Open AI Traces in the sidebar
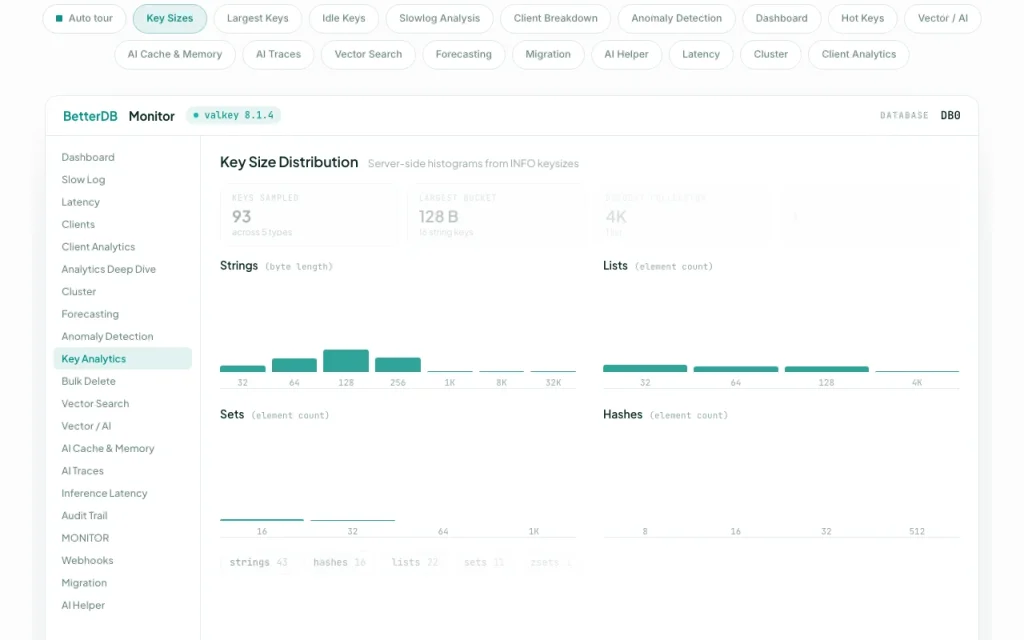1024x640 pixels. [x=123, y=471]
